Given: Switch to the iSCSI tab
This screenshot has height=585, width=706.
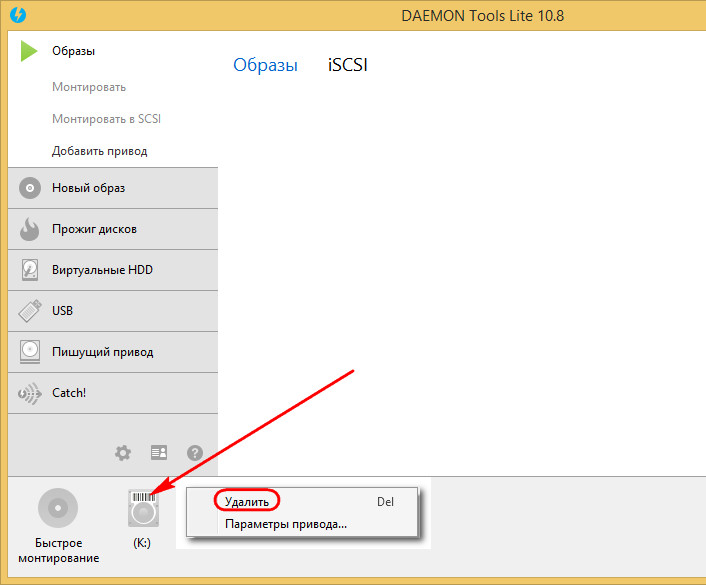Looking at the screenshot, I should point(348,65).
